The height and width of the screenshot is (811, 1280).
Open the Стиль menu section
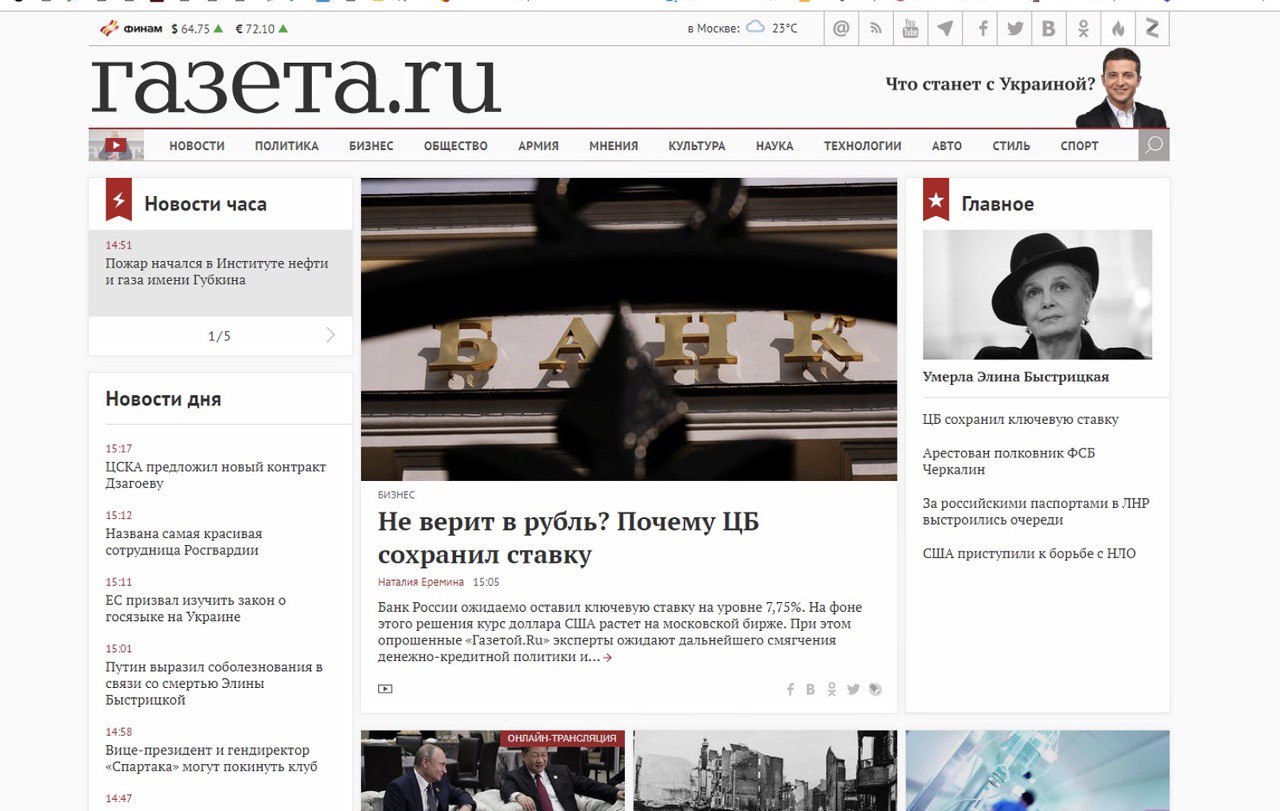click(1011, 146)
